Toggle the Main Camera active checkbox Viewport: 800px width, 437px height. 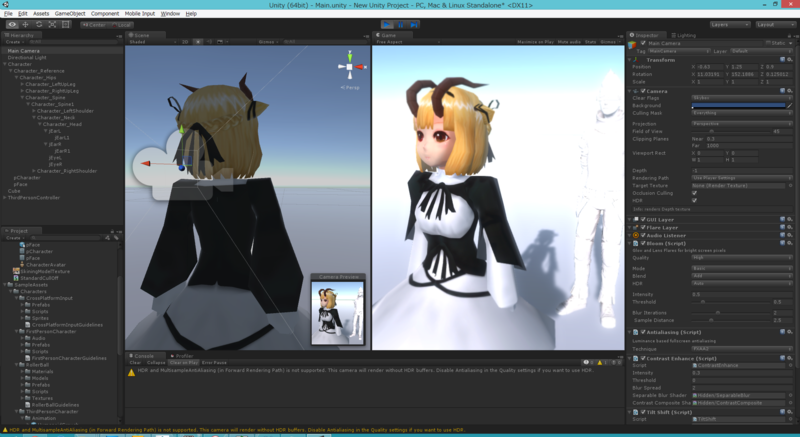(643, 43)
